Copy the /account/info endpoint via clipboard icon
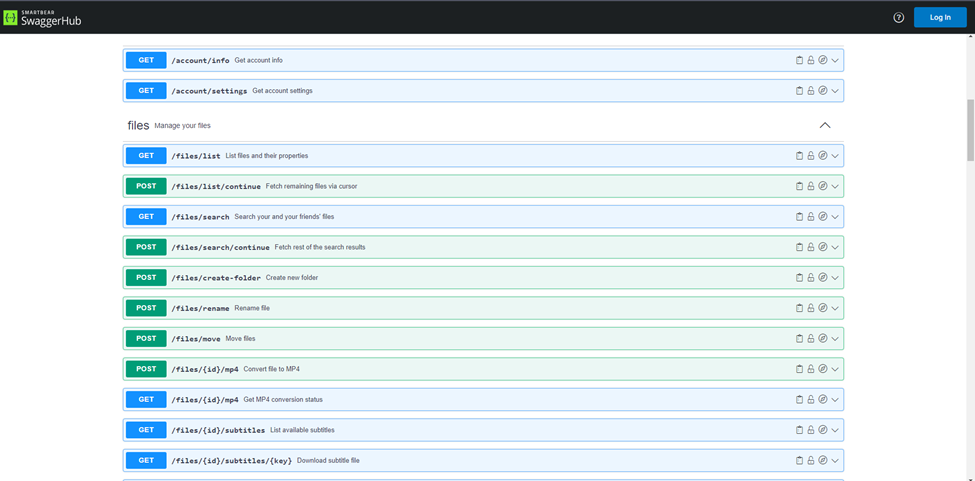Viewport: 975px width, 481px height. pyautogui.click(x=799, y=60)
